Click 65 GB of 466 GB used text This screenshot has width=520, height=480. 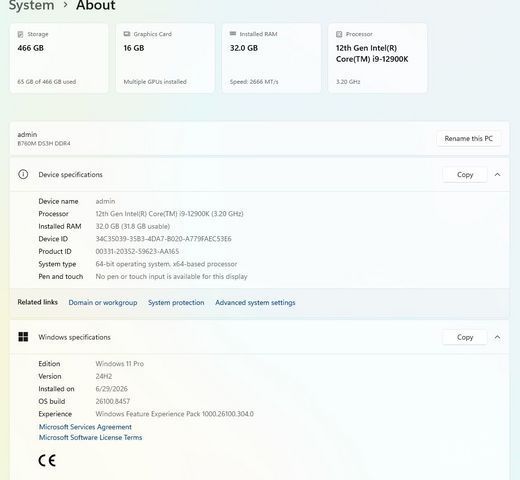pyautogui.click(x=47, y=82)
